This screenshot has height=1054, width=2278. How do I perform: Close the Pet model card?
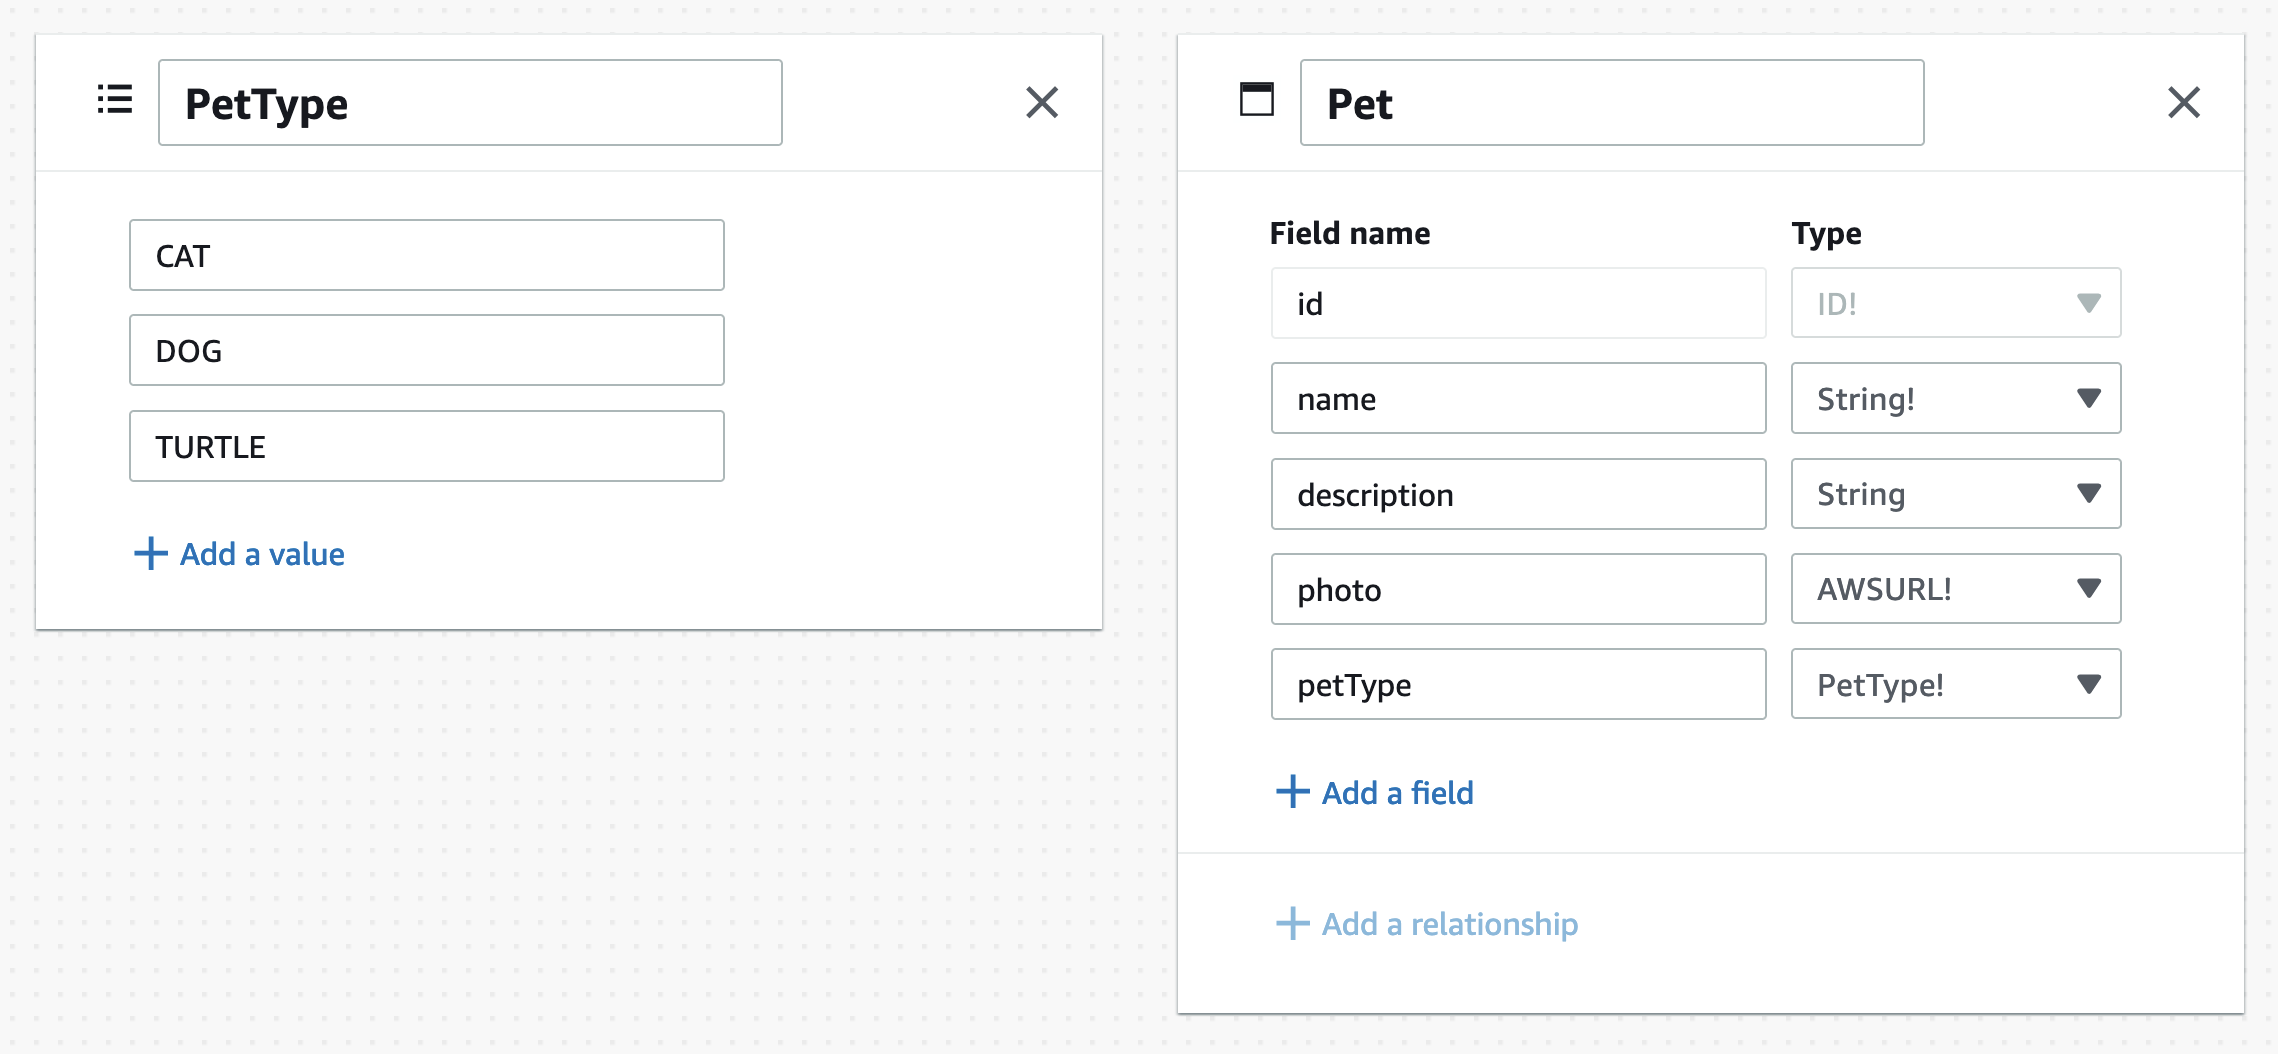2183,102
